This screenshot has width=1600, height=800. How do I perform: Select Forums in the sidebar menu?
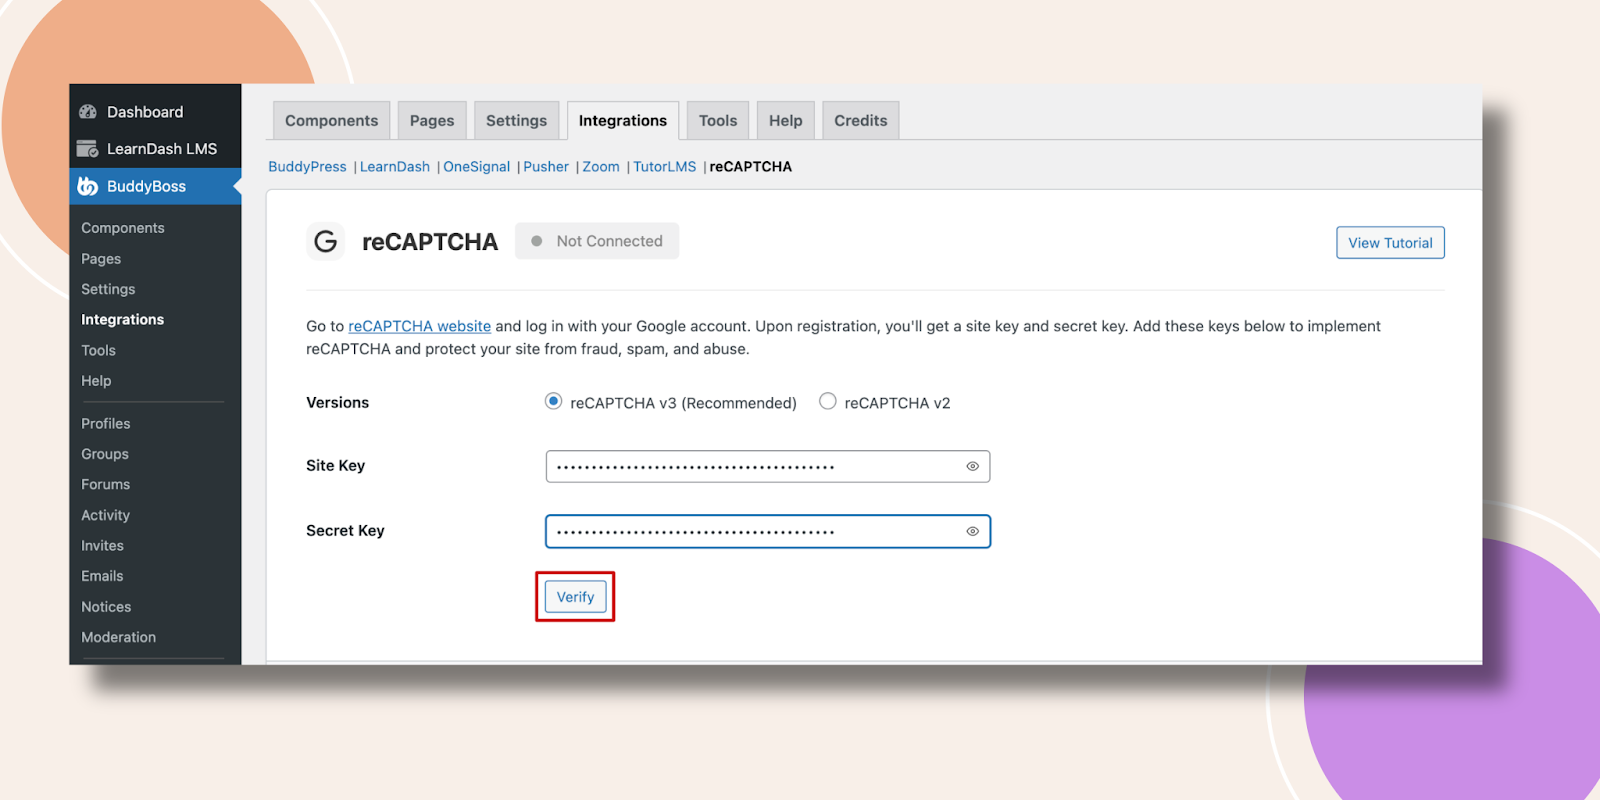pyautogui.click(x=105, y=484)
